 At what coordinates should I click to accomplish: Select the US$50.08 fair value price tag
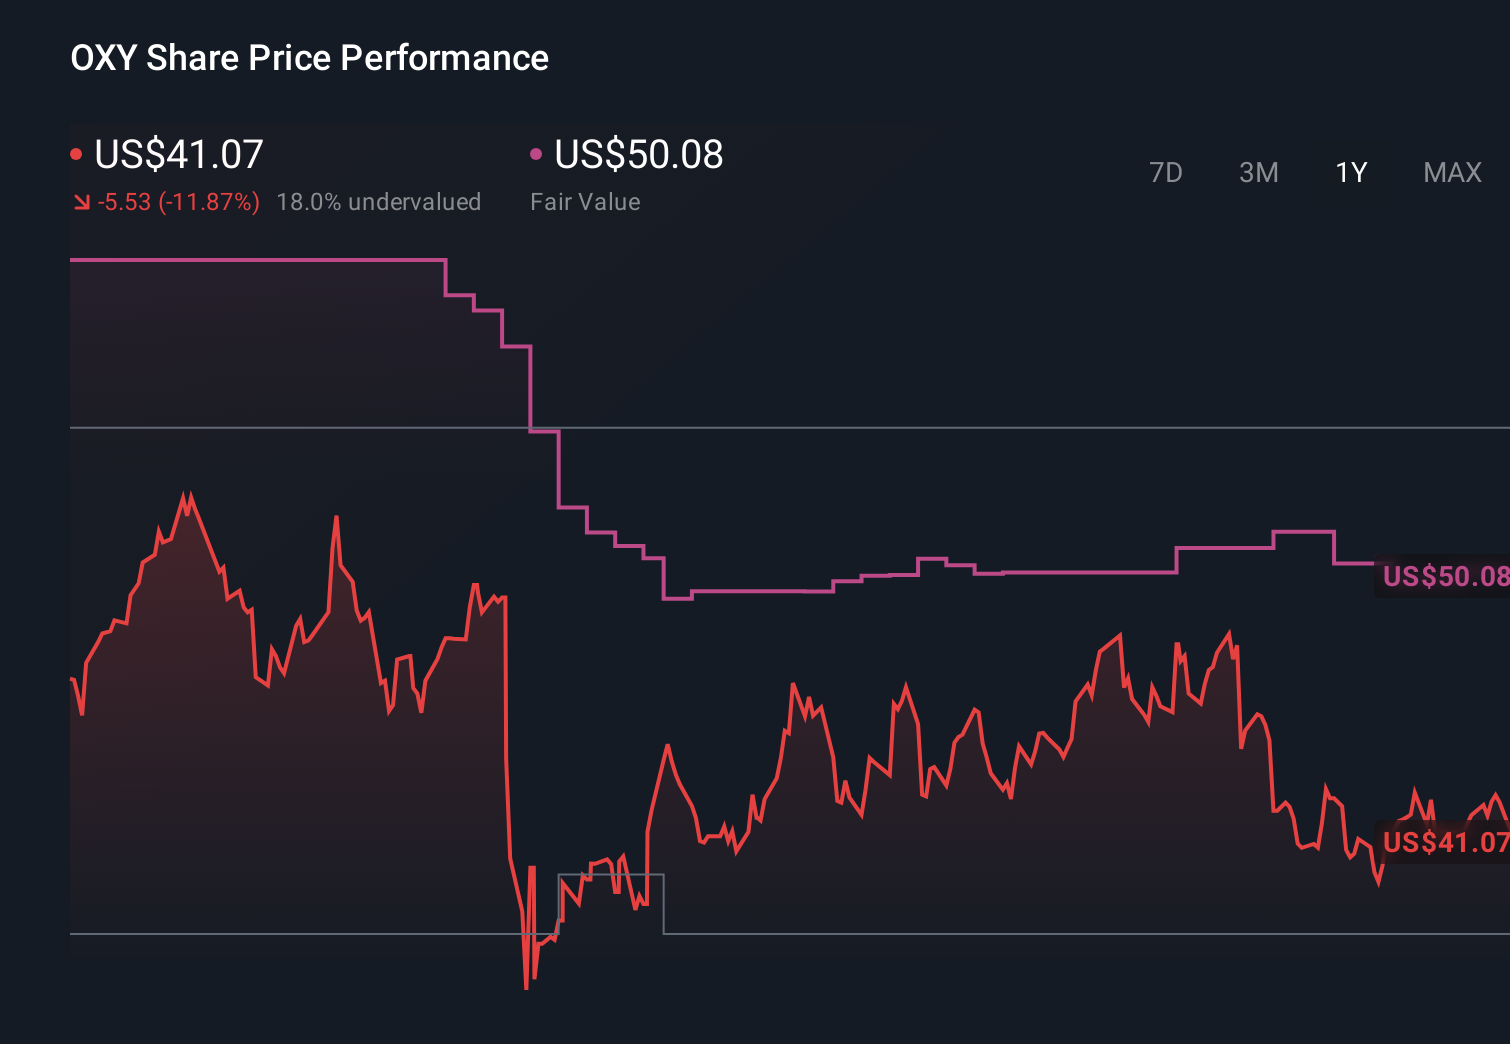1444,576
